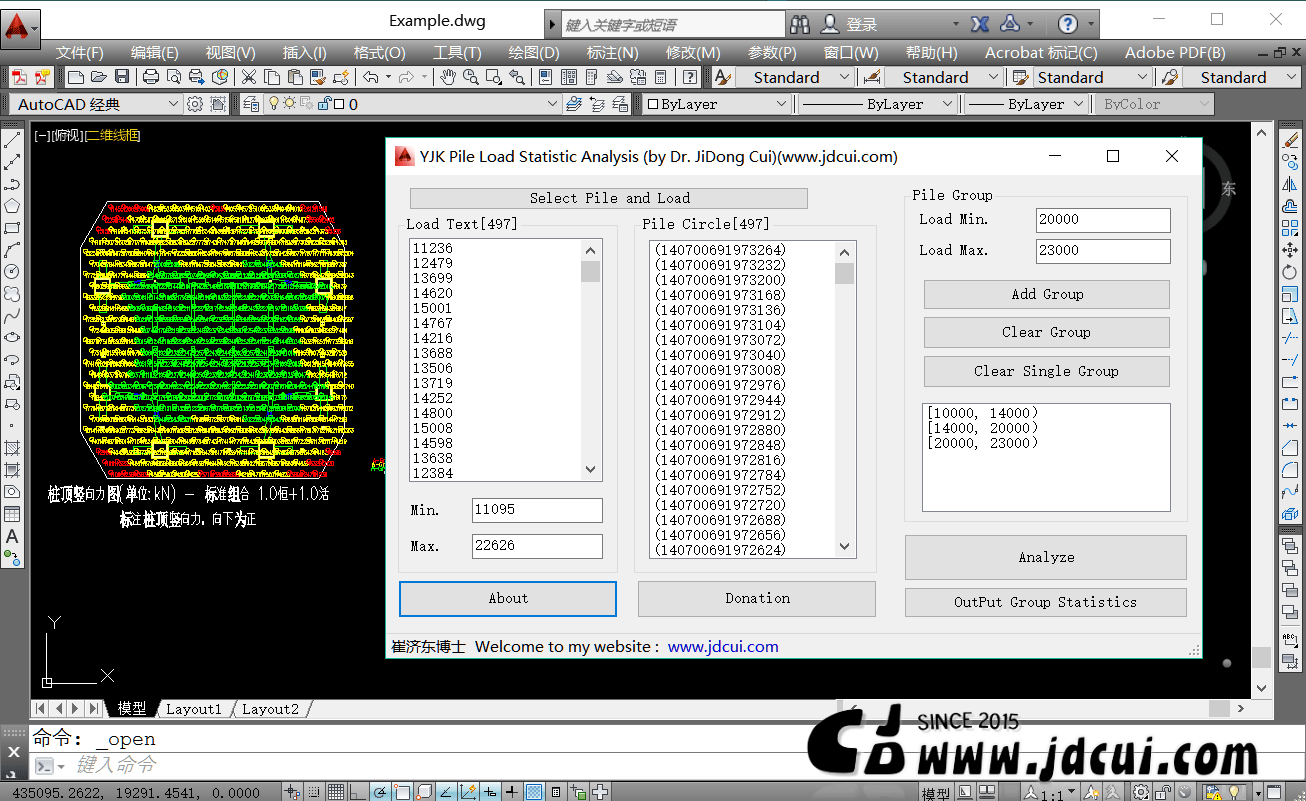
Task: Click the Load Text list scrollbar
Action: click(x=590, y=360)
